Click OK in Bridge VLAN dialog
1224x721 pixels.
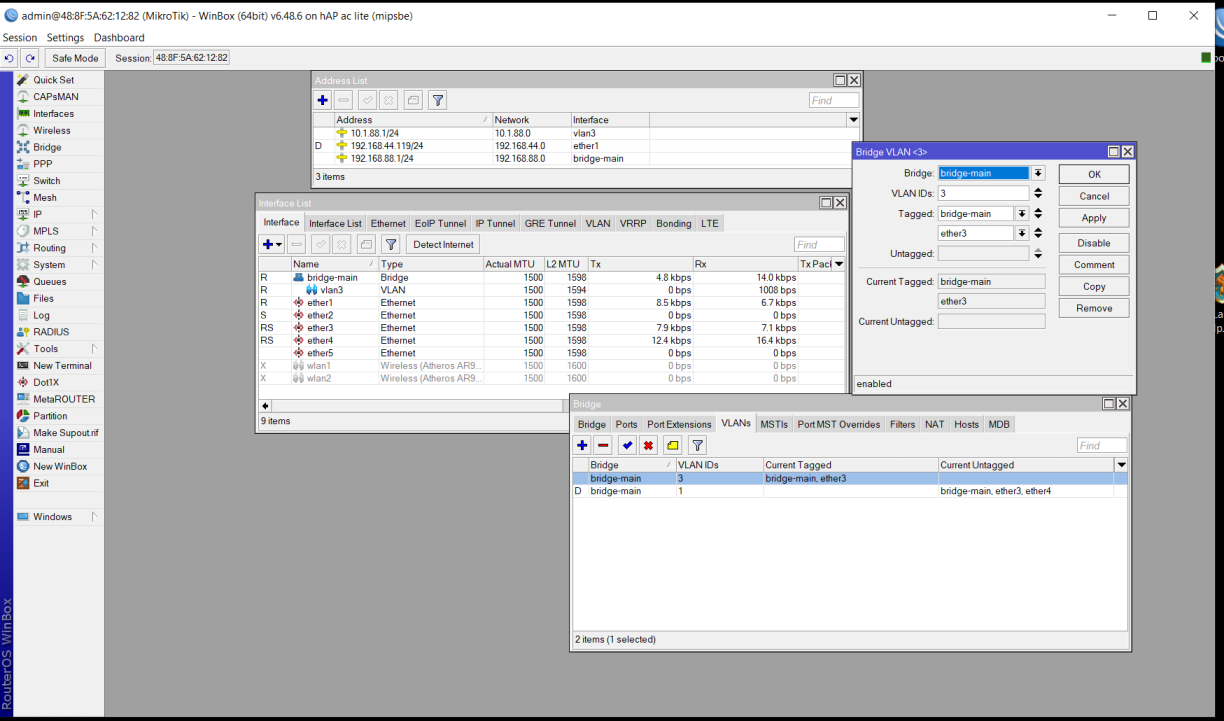[1094, 174]
